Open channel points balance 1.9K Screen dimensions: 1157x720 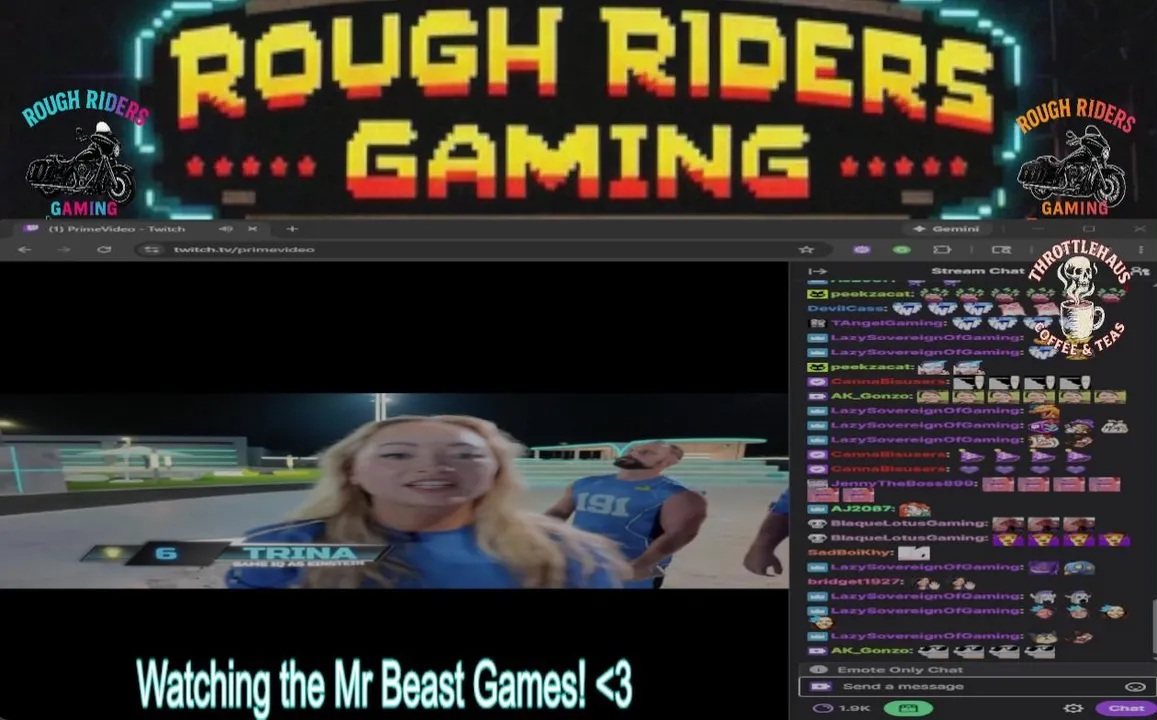(843, 708)
